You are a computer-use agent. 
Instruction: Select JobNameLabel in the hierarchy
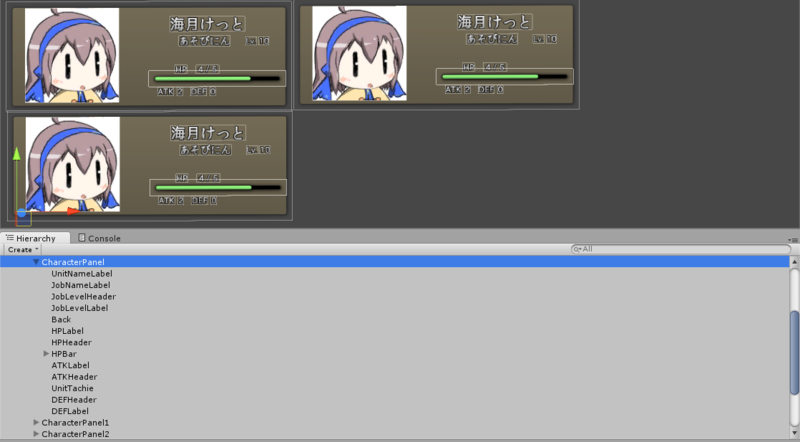[x=81, y=285]
